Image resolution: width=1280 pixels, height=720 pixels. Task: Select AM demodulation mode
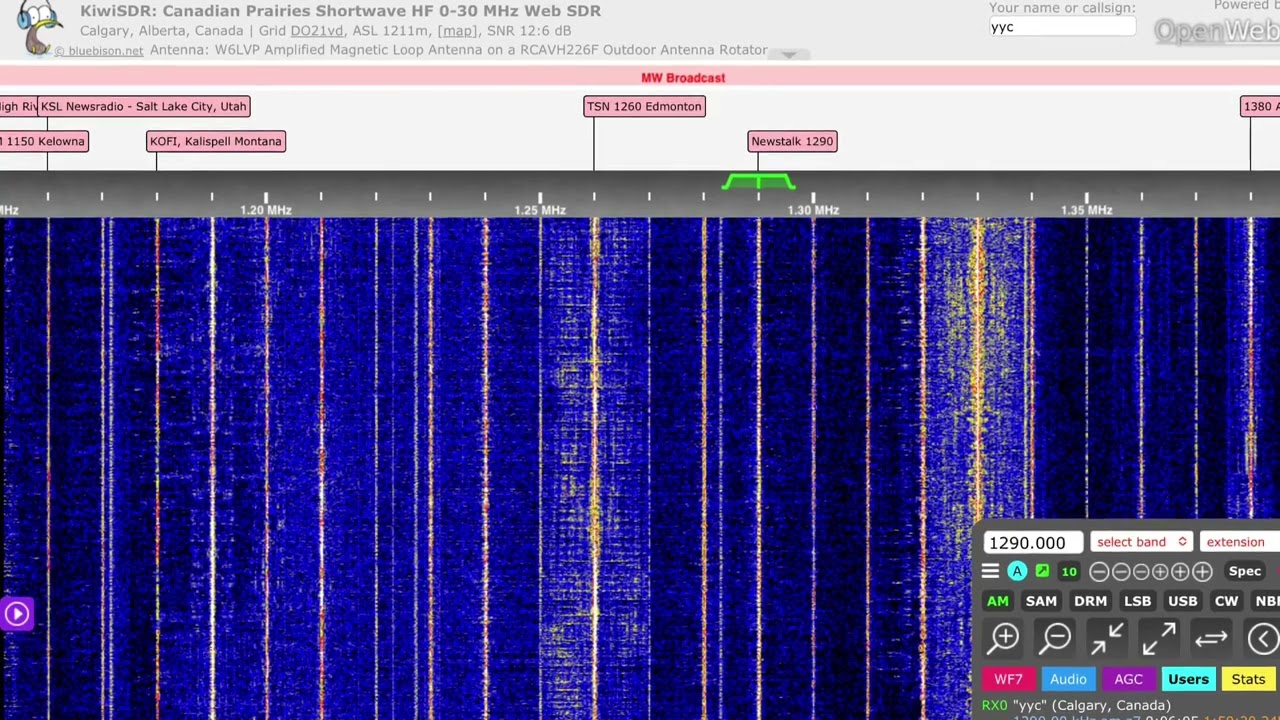(998, 601)
